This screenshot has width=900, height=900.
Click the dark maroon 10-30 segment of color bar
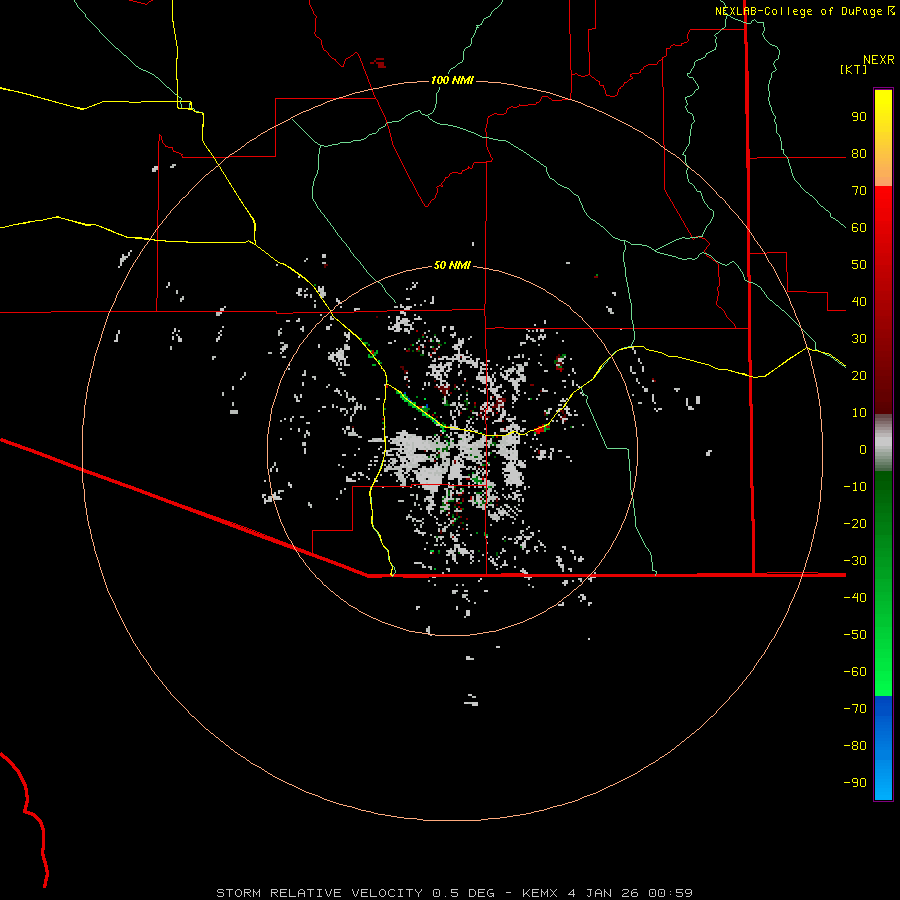coord(883,376)
